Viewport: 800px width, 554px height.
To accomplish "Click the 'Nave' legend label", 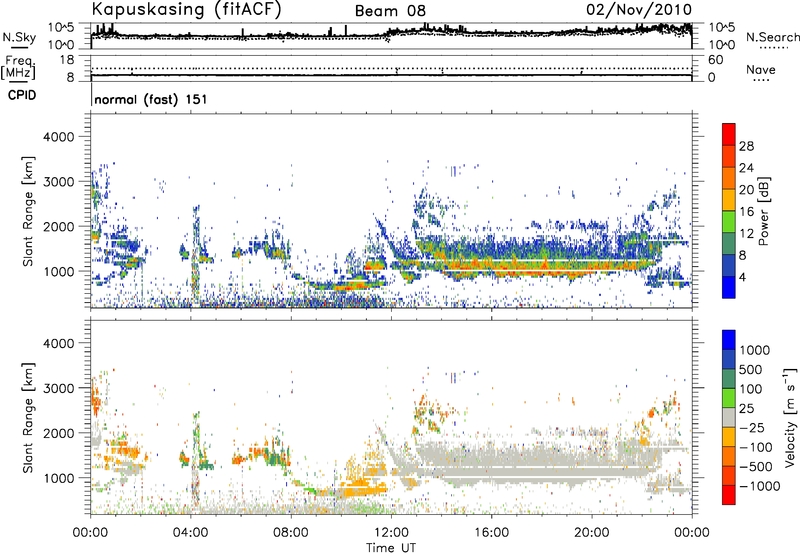I will pos(761,69).
